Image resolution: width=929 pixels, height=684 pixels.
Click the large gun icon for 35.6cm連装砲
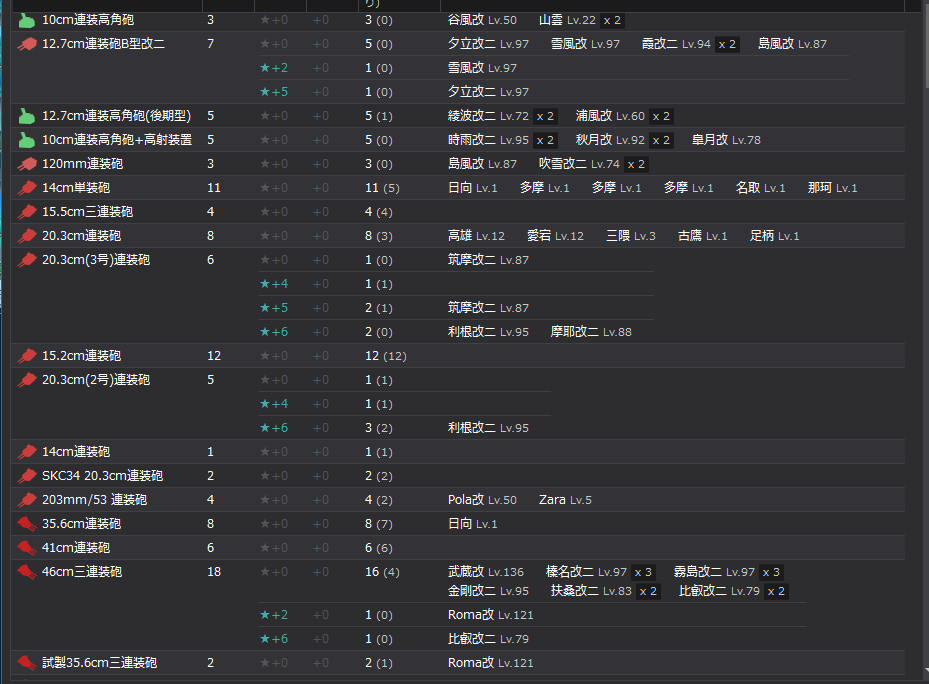(x=27, y=524)
